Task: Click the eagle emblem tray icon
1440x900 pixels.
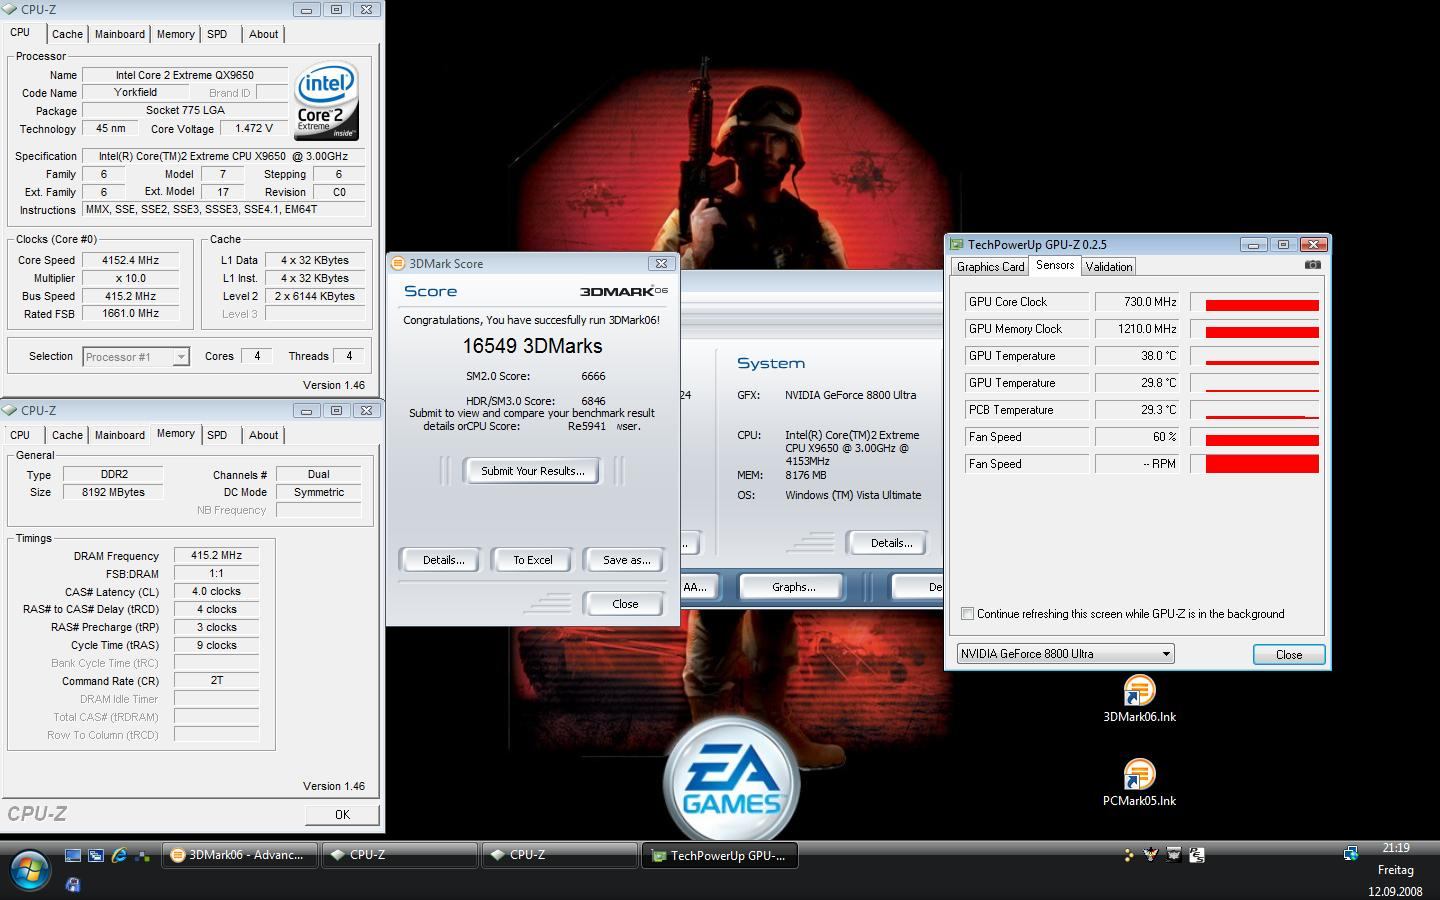Action: 1151,855
